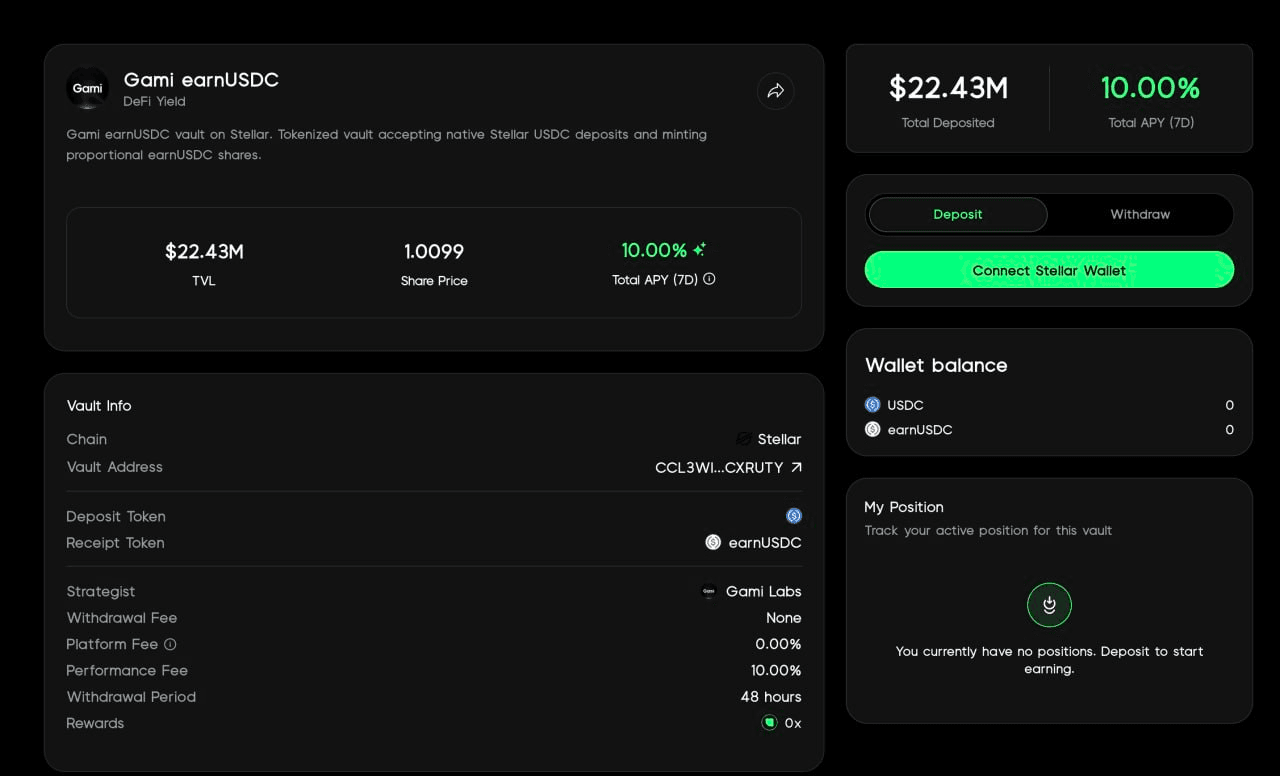Screen dimensions: 1280x776
Task: Click the Platform Fee value 0.00%
Action: coord(778,644)
